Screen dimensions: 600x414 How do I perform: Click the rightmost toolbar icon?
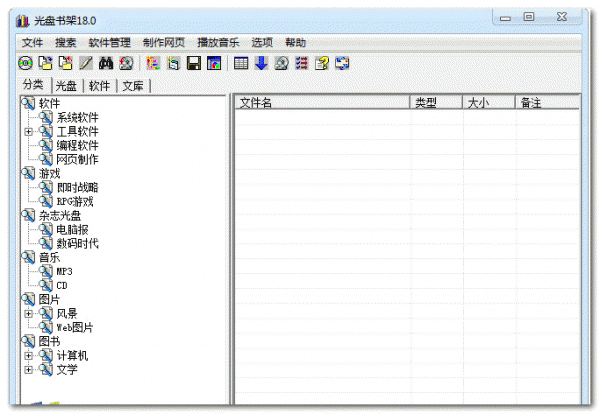point(342,64)
